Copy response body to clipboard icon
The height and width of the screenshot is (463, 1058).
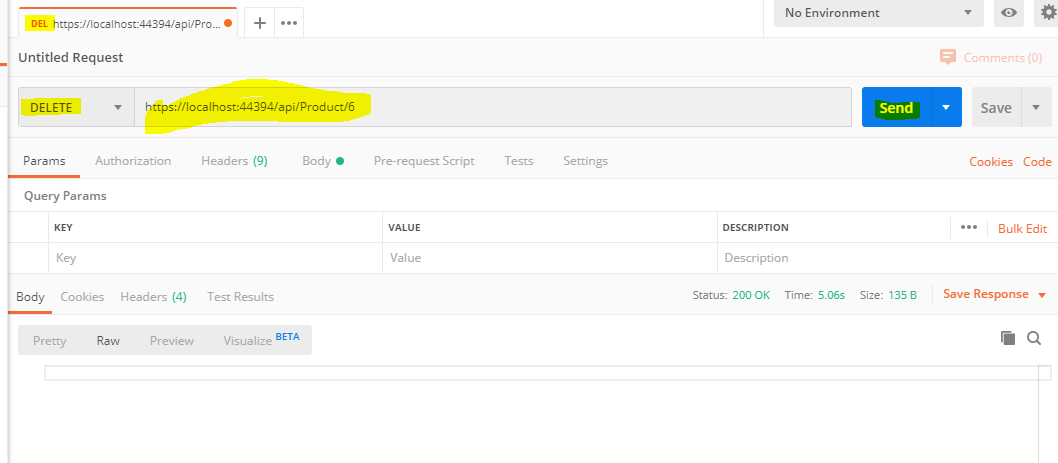pyautogui.click(x=1007, y=338)
